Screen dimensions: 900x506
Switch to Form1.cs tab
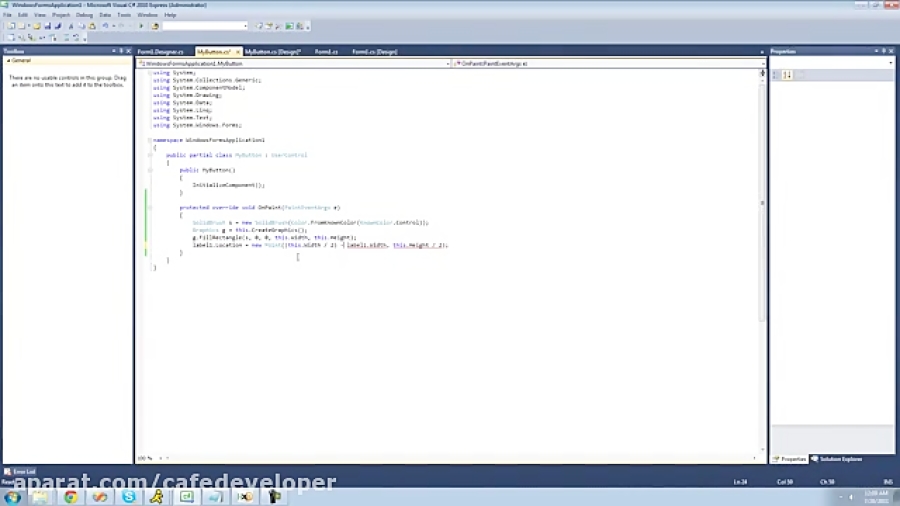pos(326,52)
